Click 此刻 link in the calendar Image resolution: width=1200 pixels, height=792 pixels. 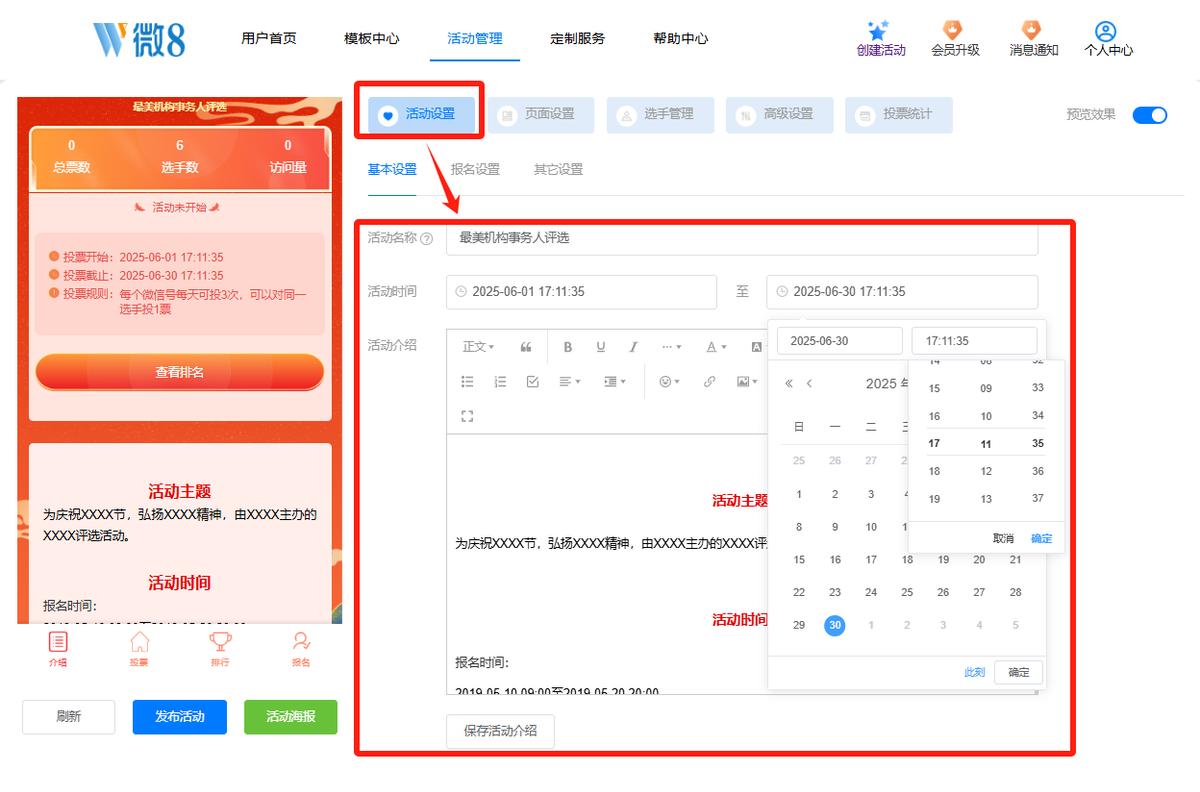974,672
